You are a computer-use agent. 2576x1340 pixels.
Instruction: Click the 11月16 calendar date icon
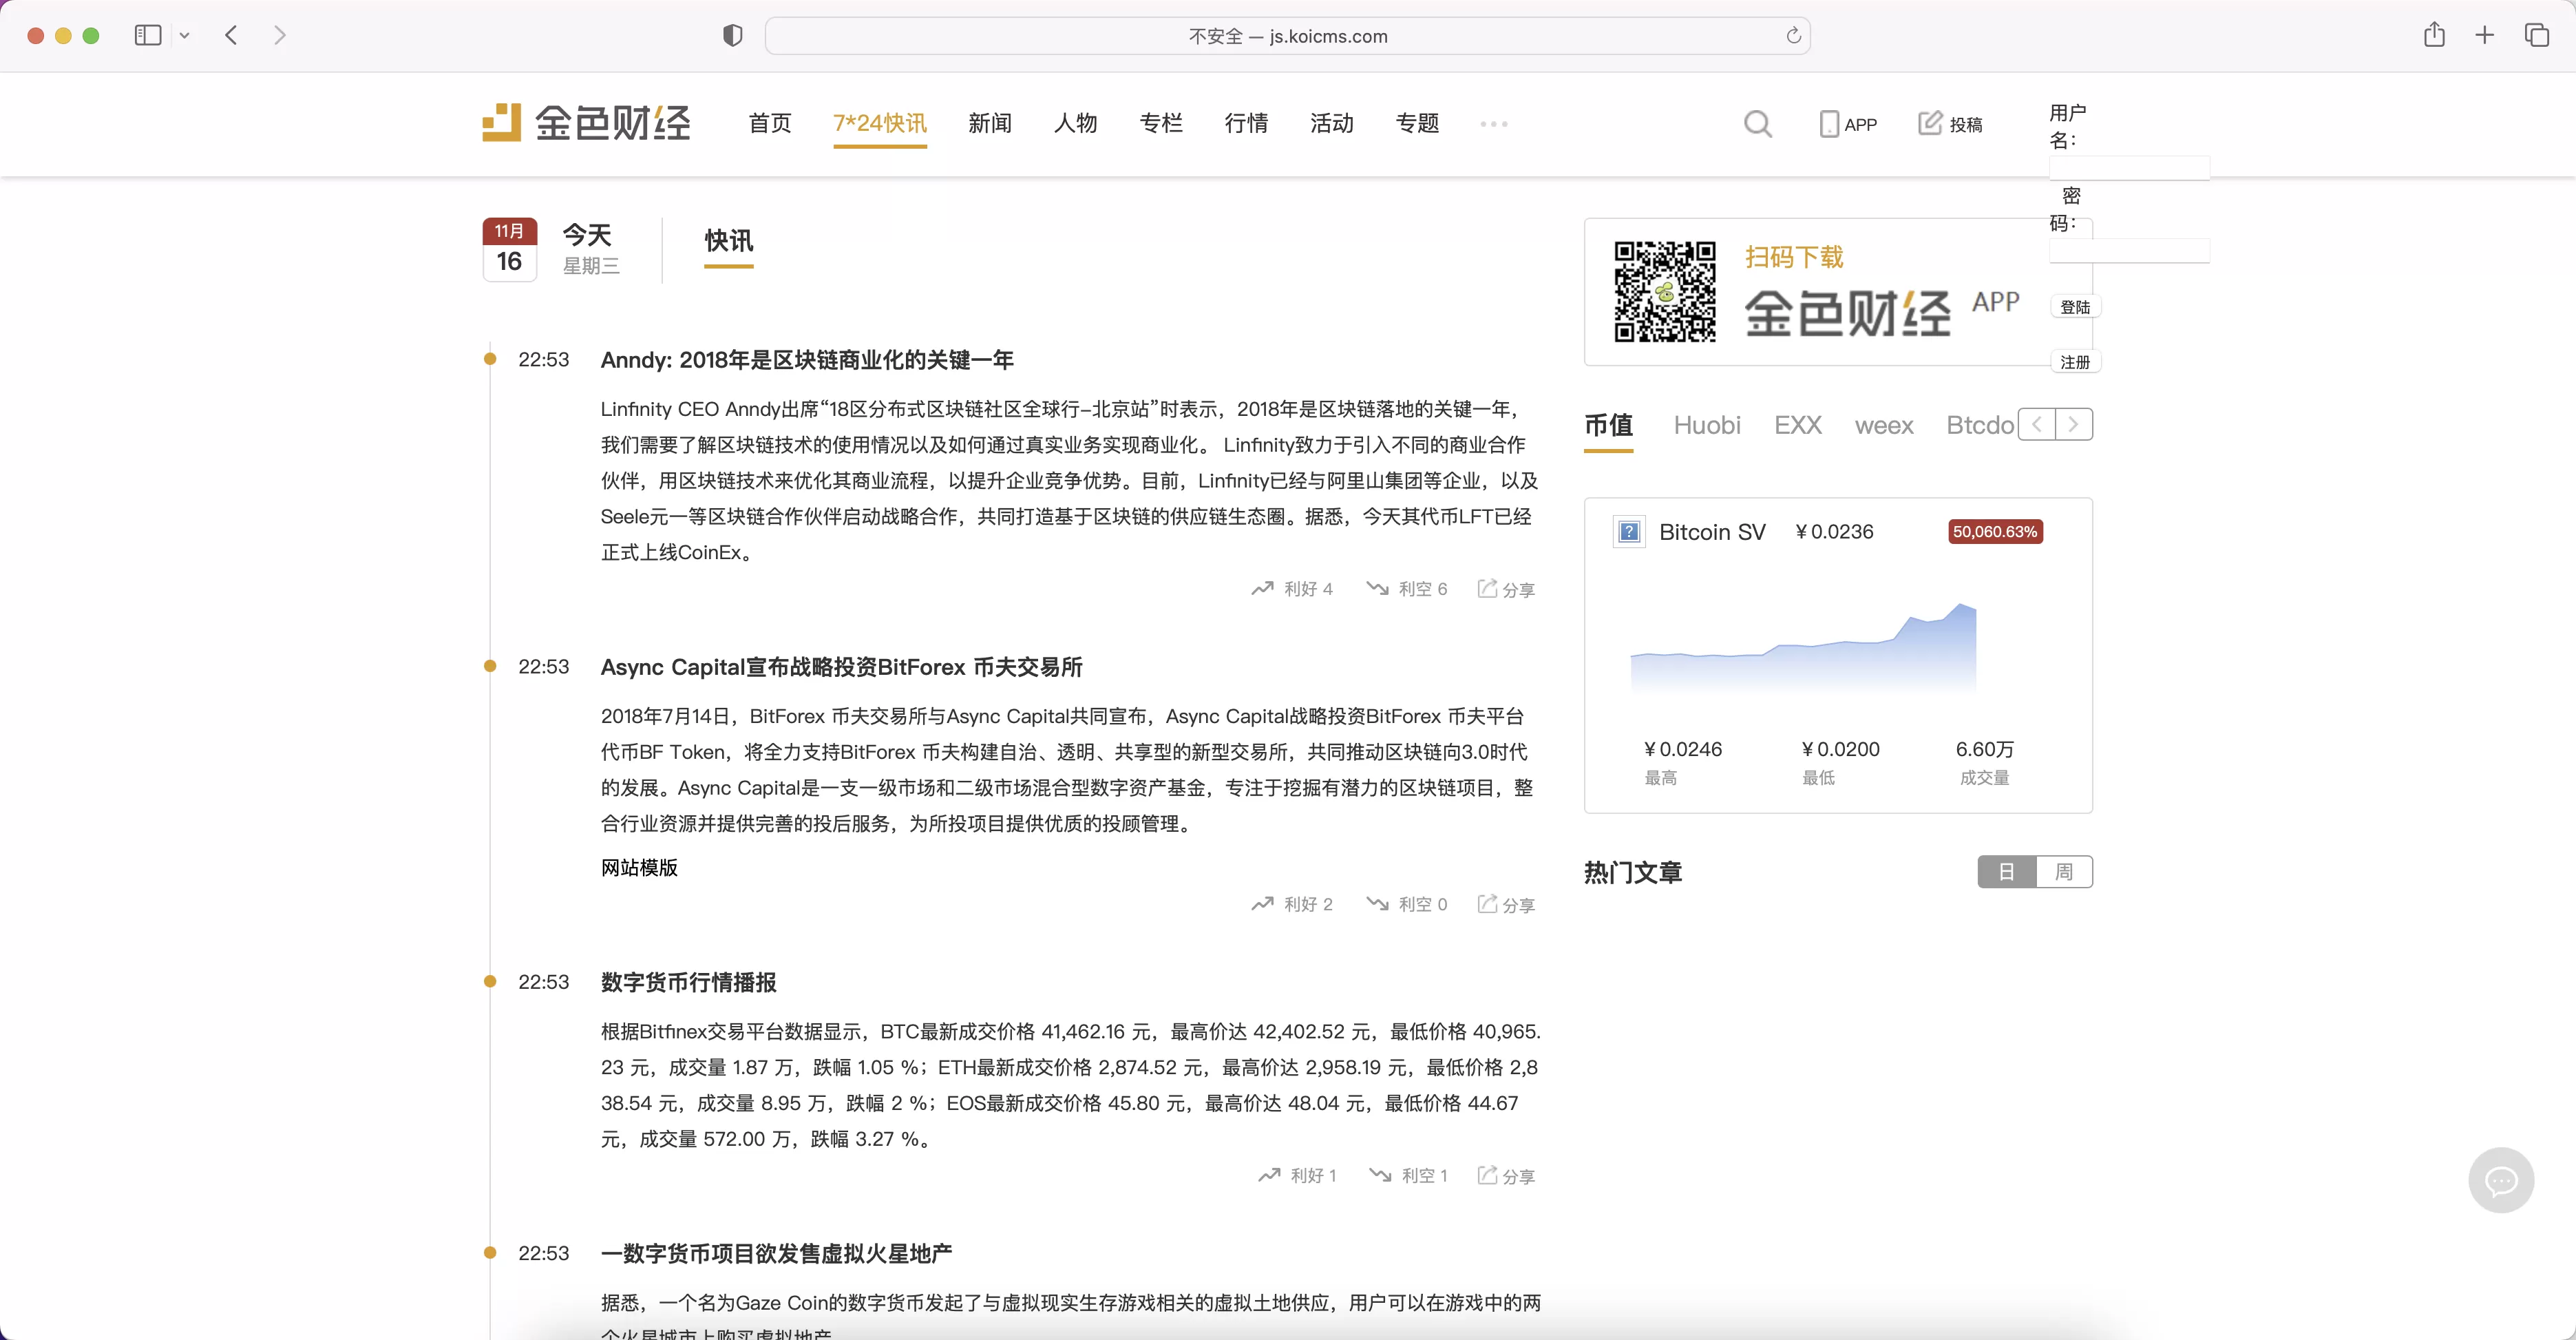pos(510,249)
